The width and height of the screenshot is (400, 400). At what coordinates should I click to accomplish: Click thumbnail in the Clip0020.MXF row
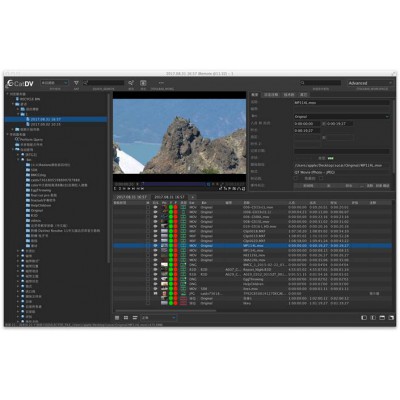[x=164, y=241]
